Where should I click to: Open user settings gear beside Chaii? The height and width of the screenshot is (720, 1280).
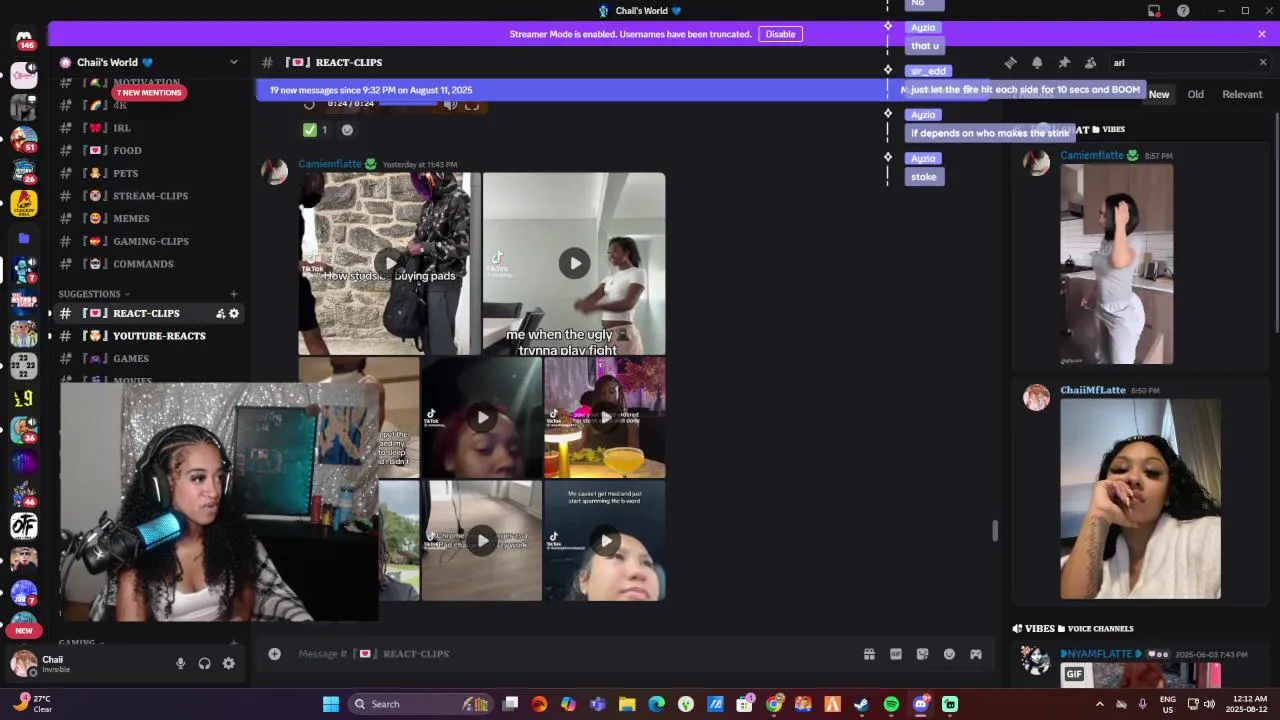pos(229,663)
